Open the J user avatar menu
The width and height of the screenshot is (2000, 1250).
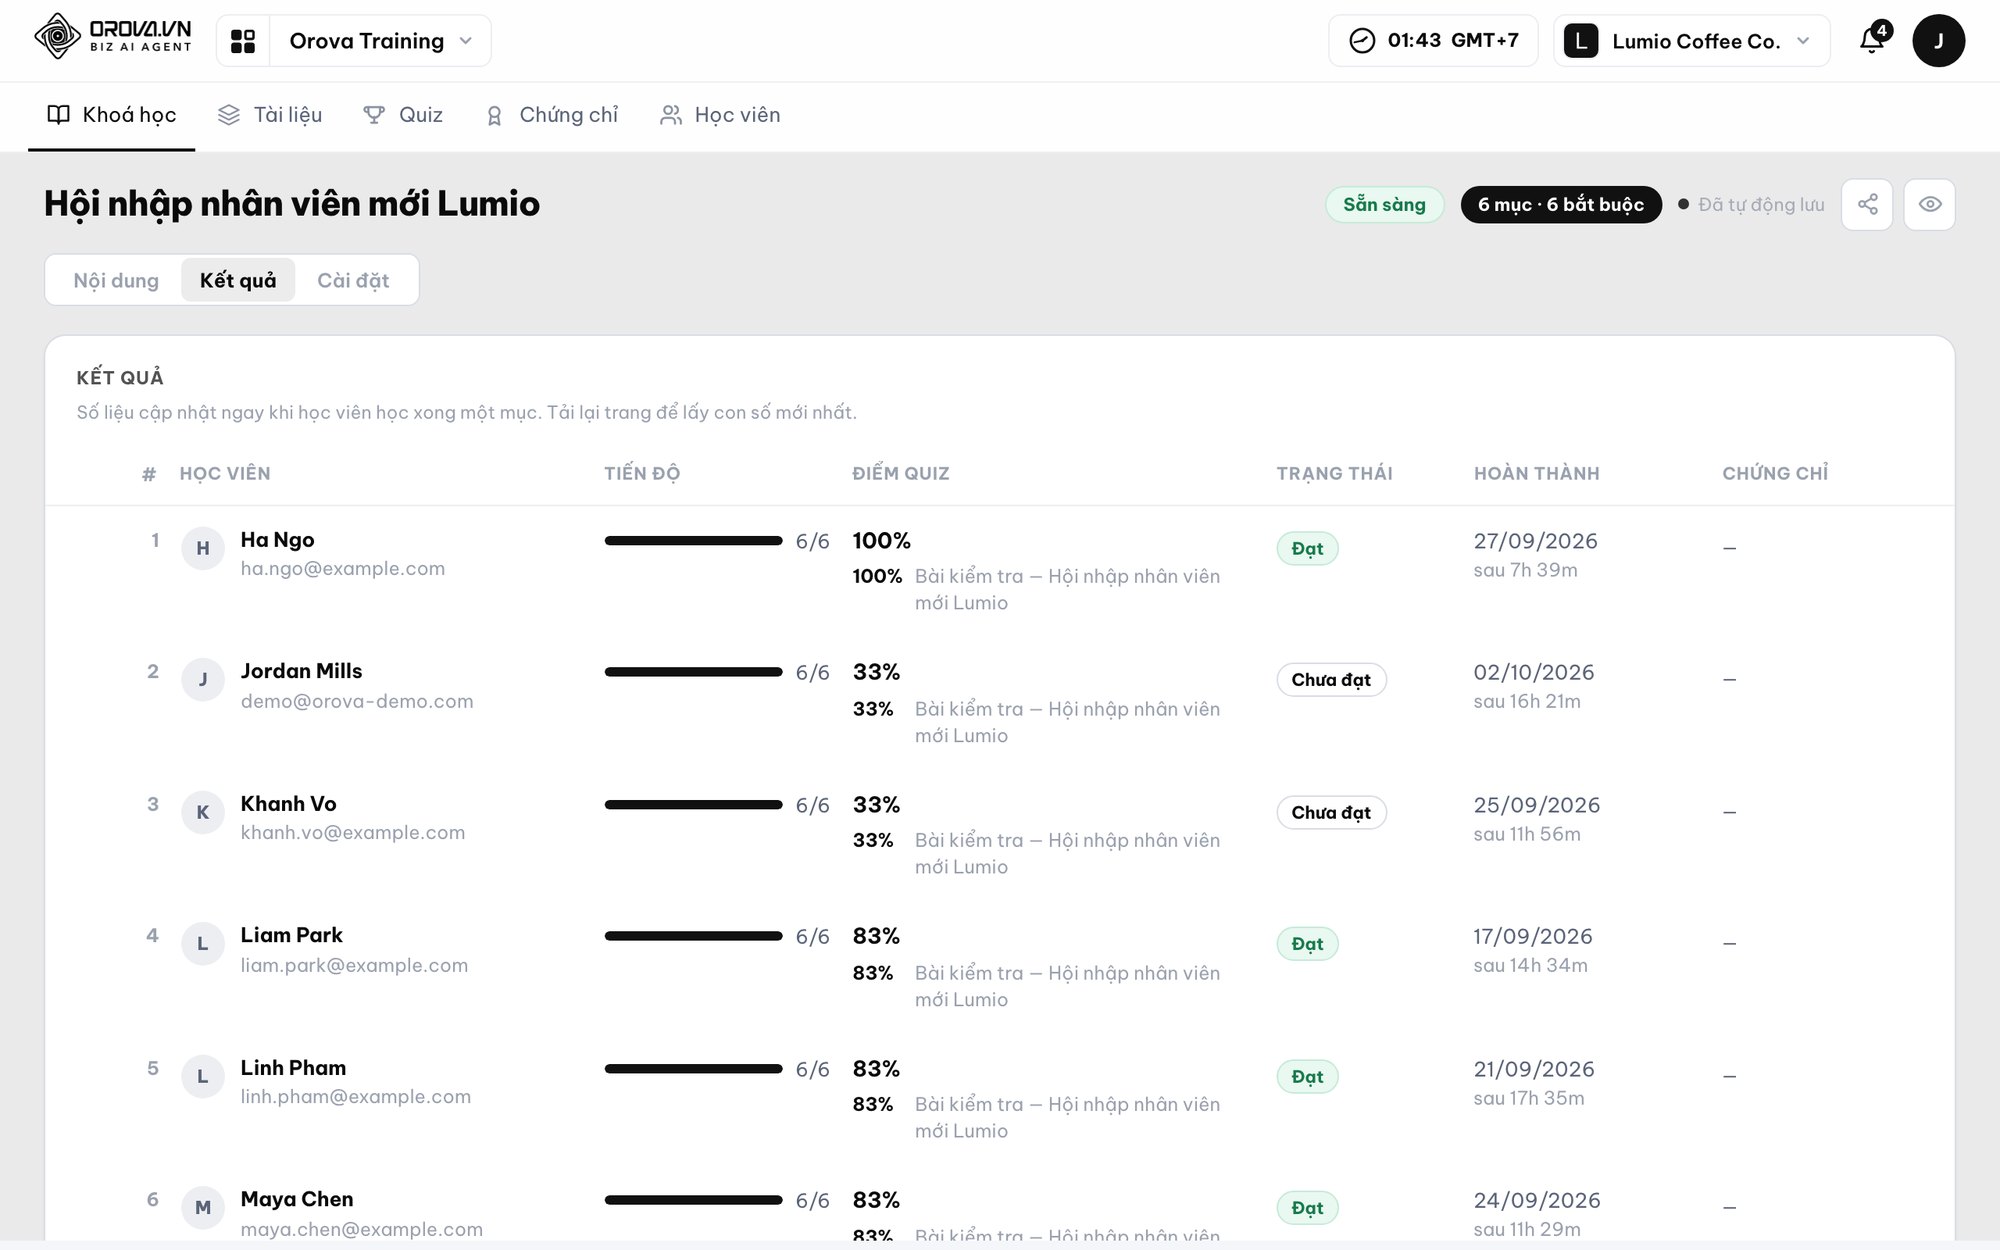pyautogui.click(x=1938, y=41)
